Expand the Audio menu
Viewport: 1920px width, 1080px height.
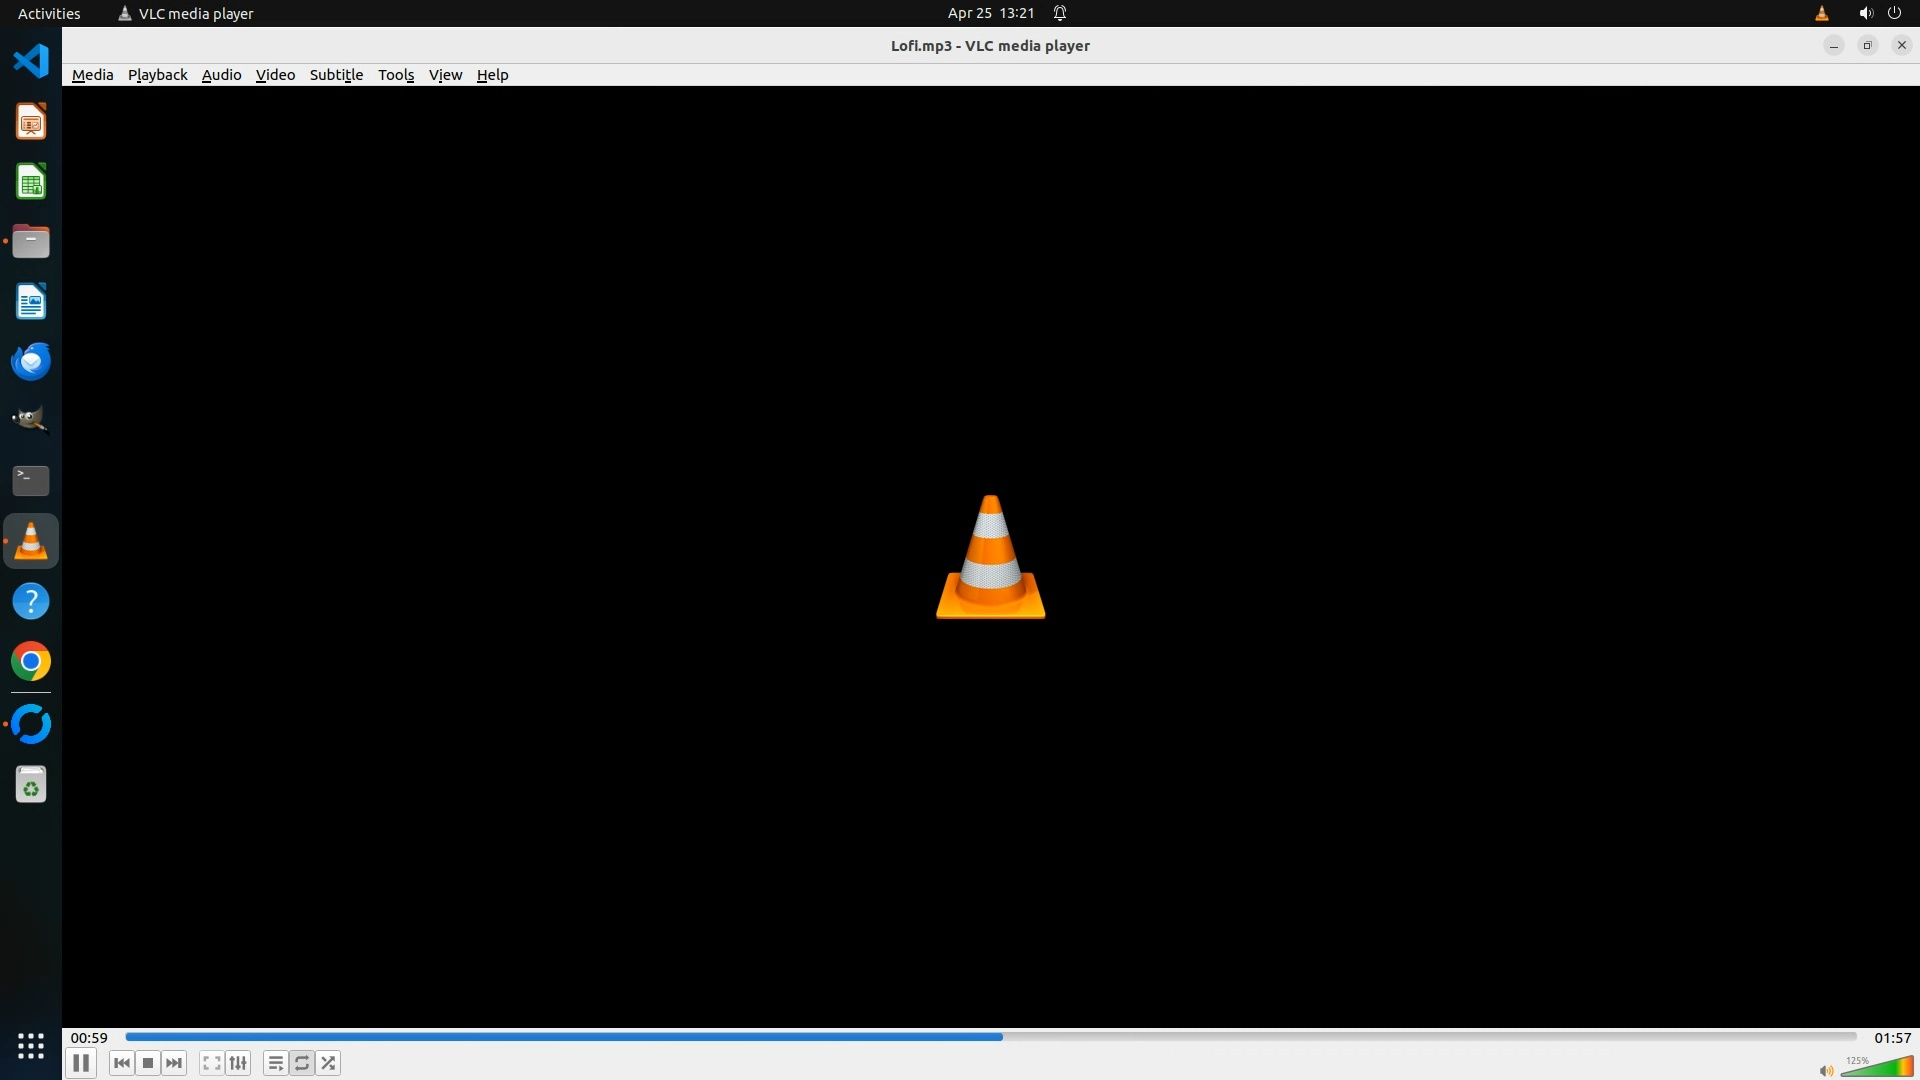coord(221,75)
